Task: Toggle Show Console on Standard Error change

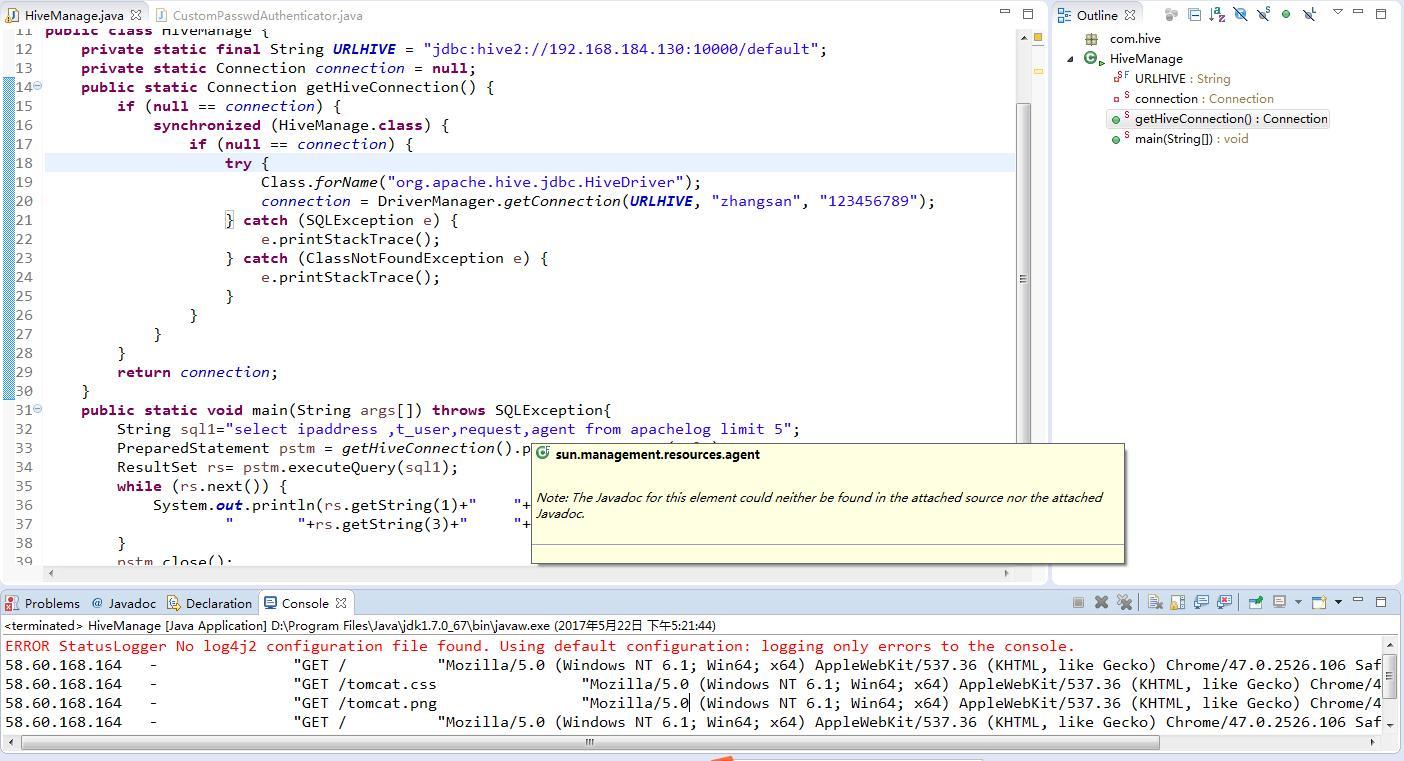Action: (x=1223, y=602)
